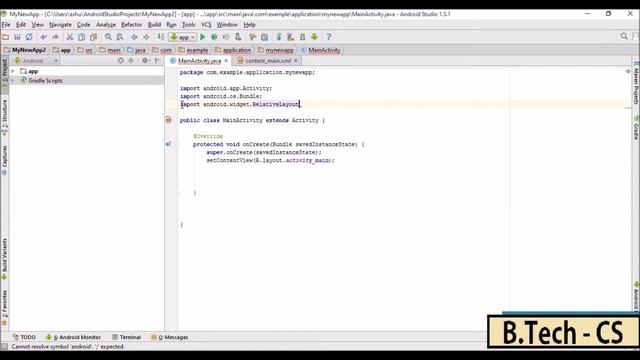Click the Navigate Back arrow icon

point(134,37)
